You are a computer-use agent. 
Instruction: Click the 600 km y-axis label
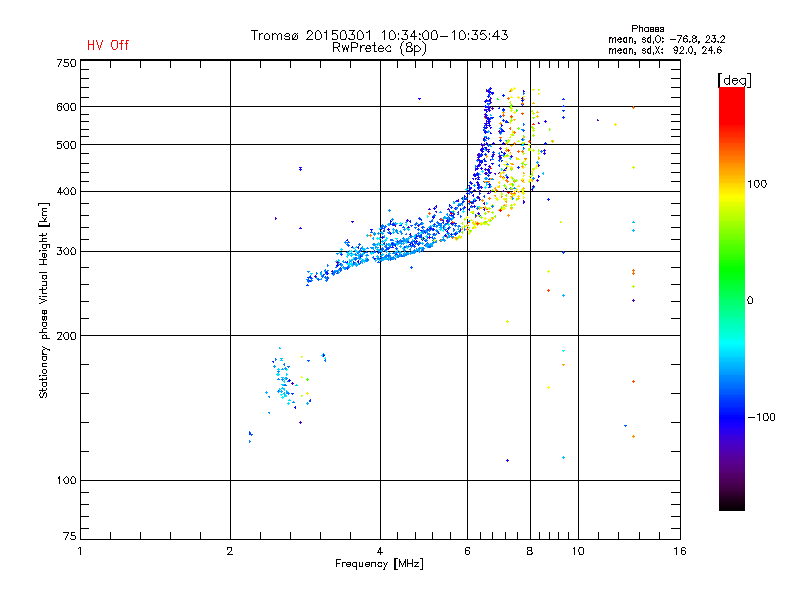point(66,107)
